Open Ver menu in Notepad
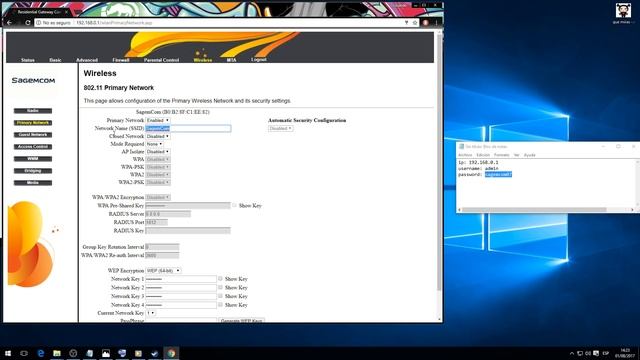640x360 pixels. coord(516,155)
